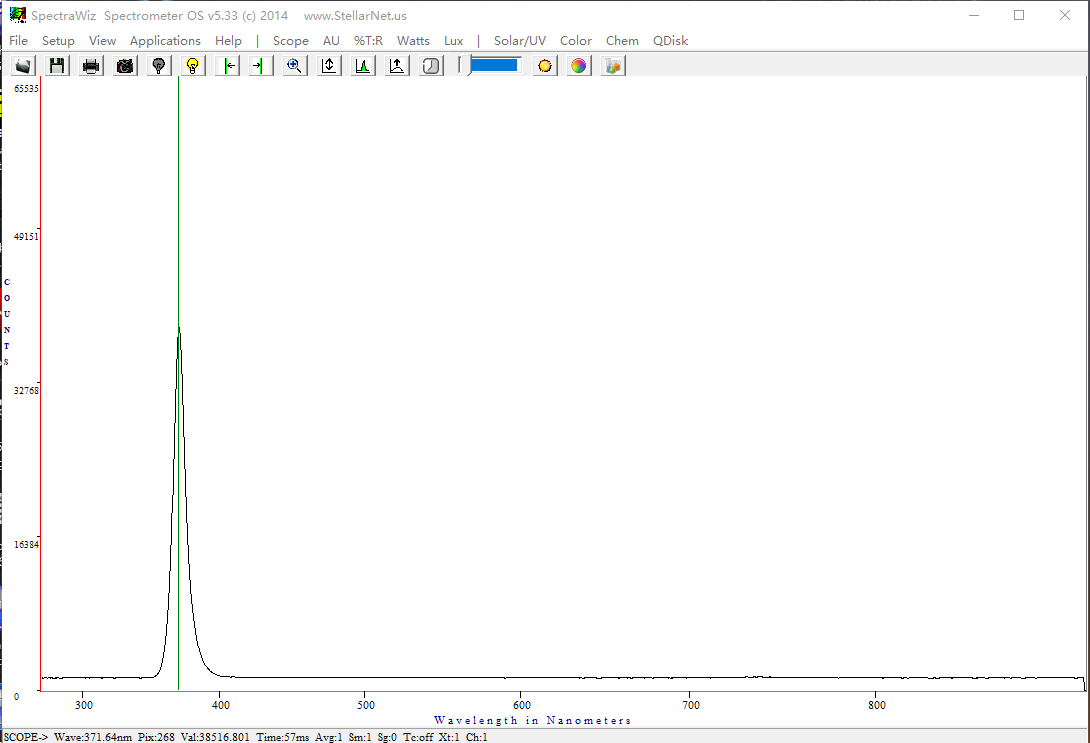Click the vertical rescale arrows icon
Image resolution: width=1090 pixels, height=743 pixels.
point(329,66)
